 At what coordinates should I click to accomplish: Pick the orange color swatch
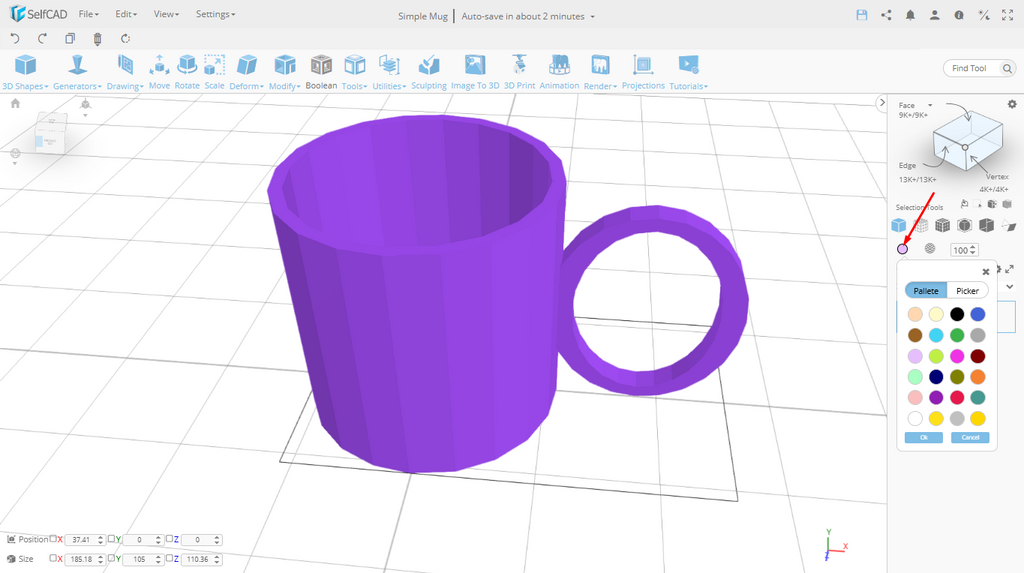tap(978, 377)
